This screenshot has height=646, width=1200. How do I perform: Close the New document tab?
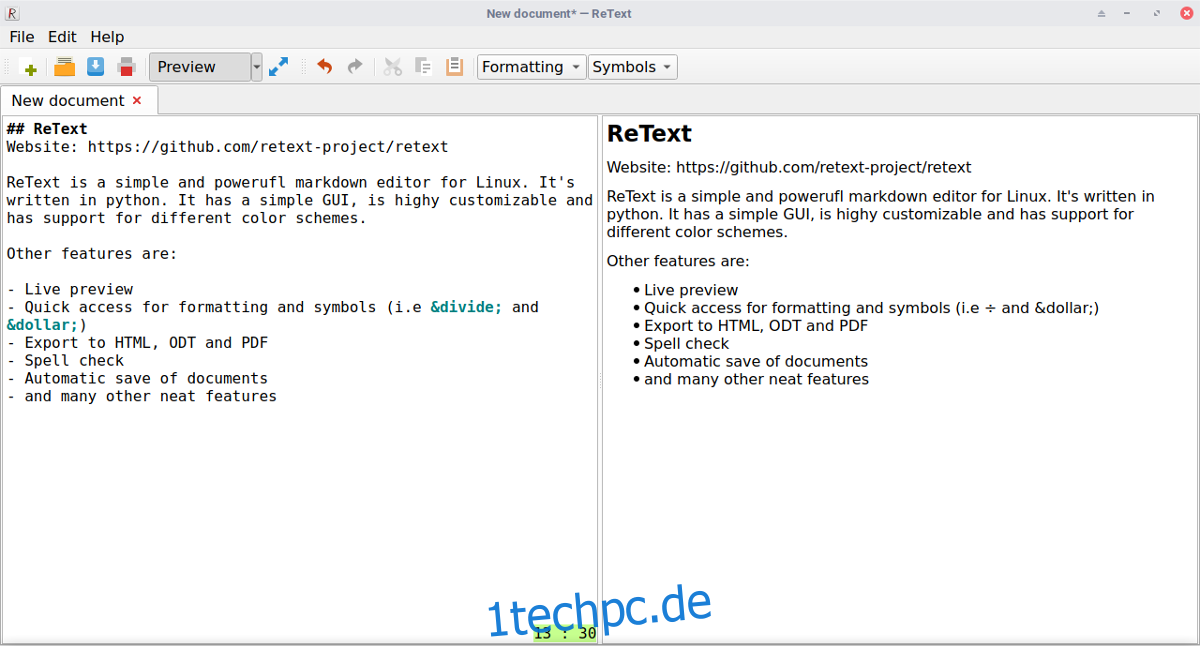pos(137,101)
